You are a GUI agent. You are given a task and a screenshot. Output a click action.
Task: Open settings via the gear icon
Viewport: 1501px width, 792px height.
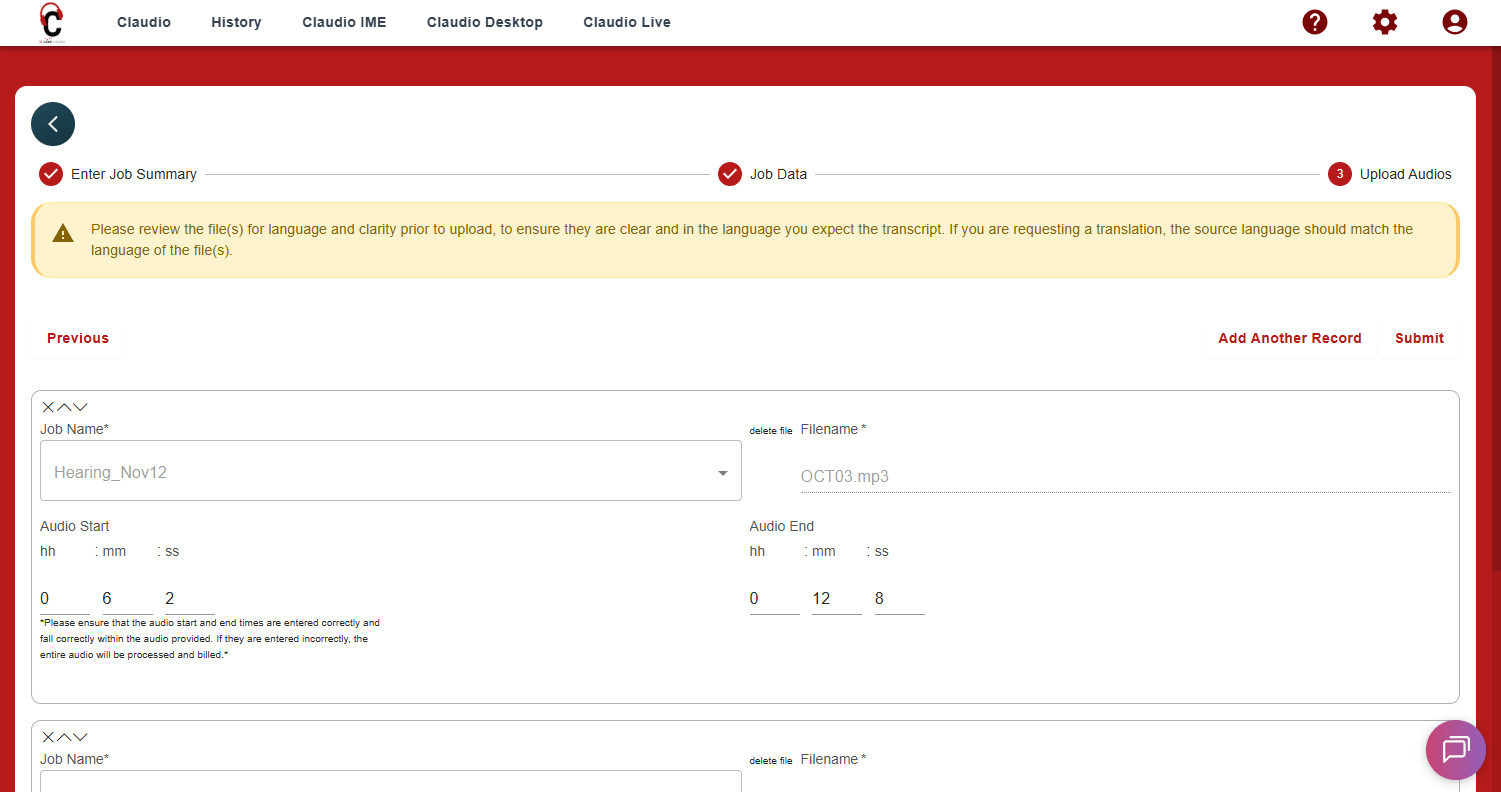point(1384,22)
